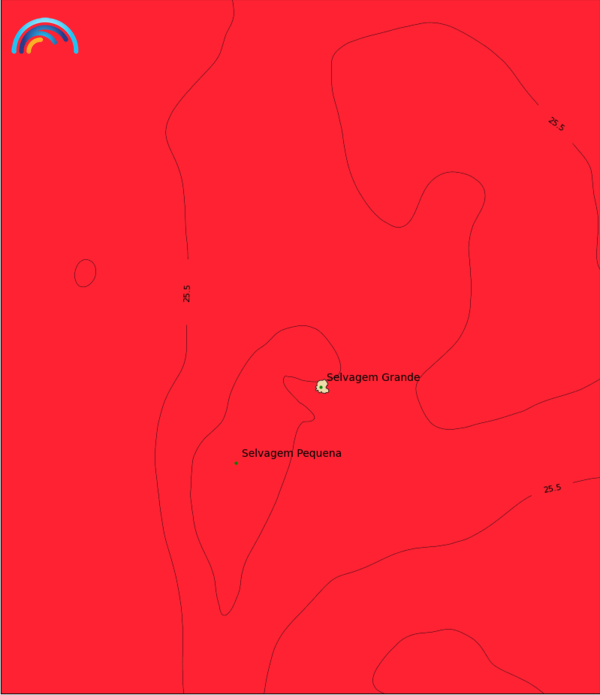Click the green dot at Selvagem Pequena
This screenshot has width=600, height=695.
click(x=236, y=463)
